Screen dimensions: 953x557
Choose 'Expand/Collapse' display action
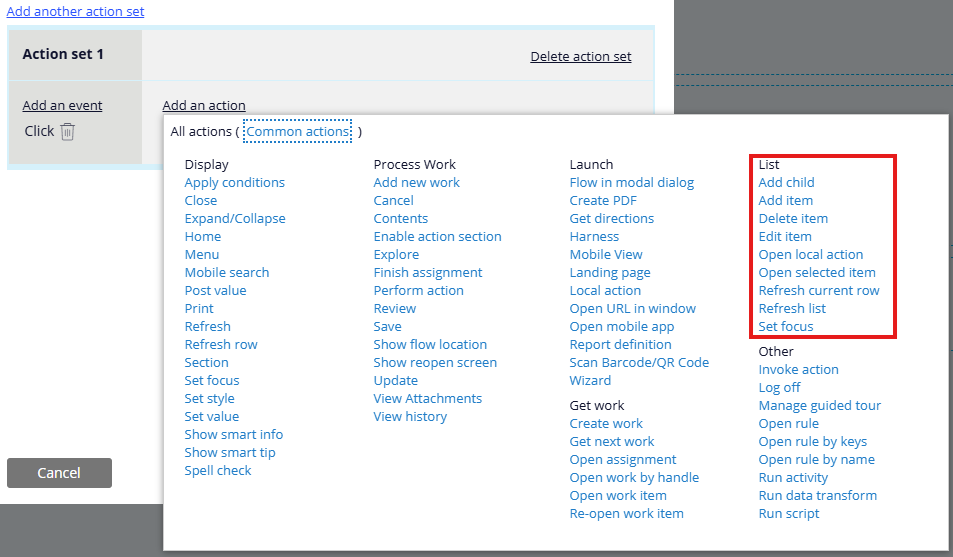(234, 218)
